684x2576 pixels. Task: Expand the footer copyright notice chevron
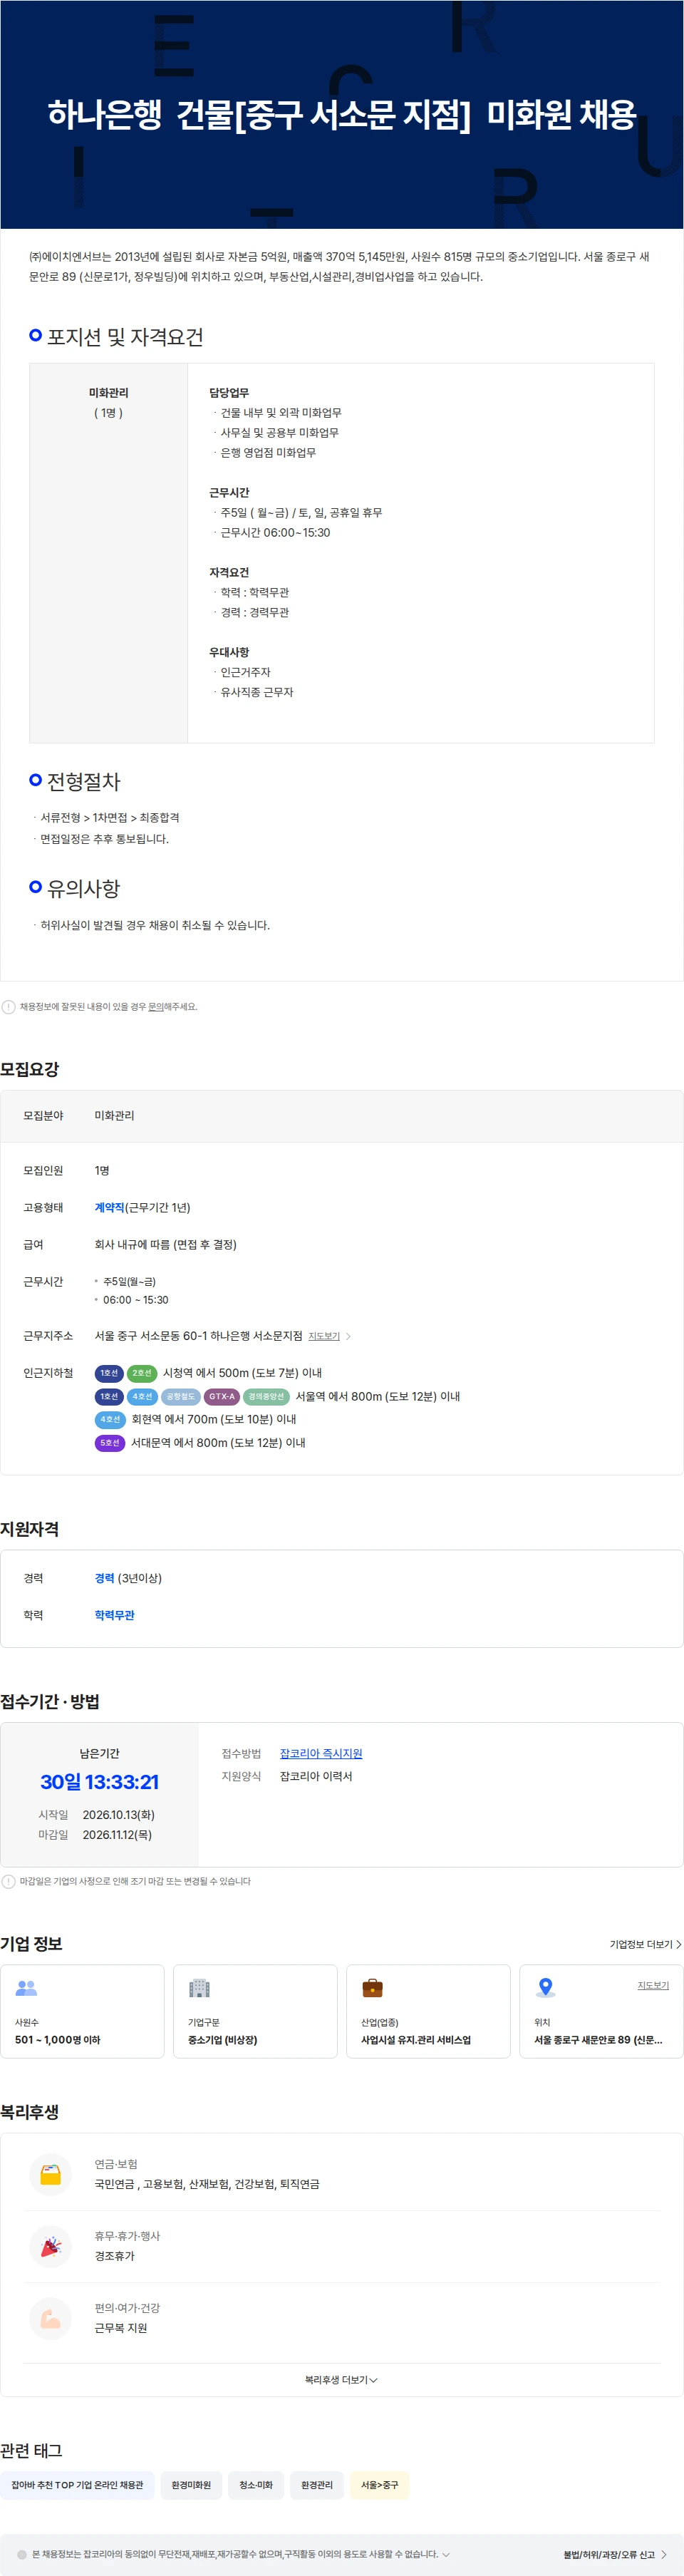446,2554
